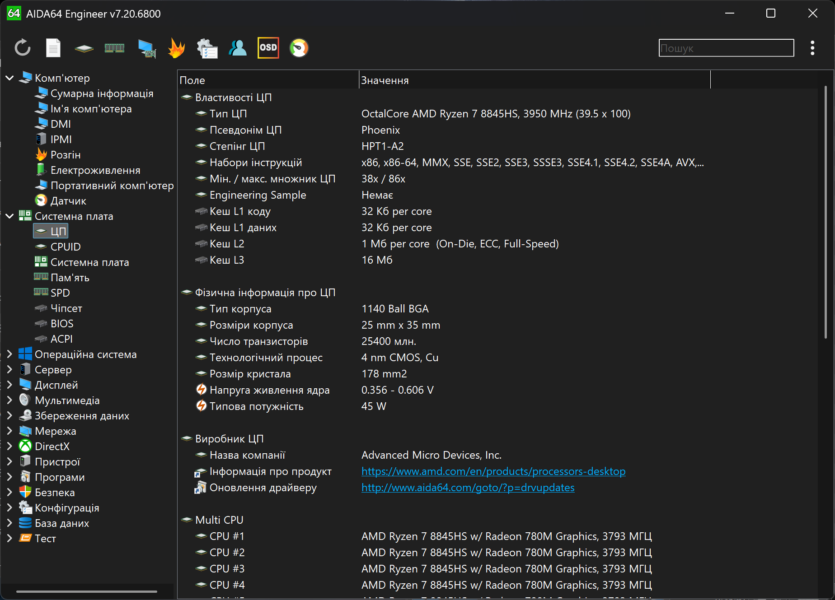Expand the DirectX tree node
The height and width of the screenshot is (600, 835).
10,446
